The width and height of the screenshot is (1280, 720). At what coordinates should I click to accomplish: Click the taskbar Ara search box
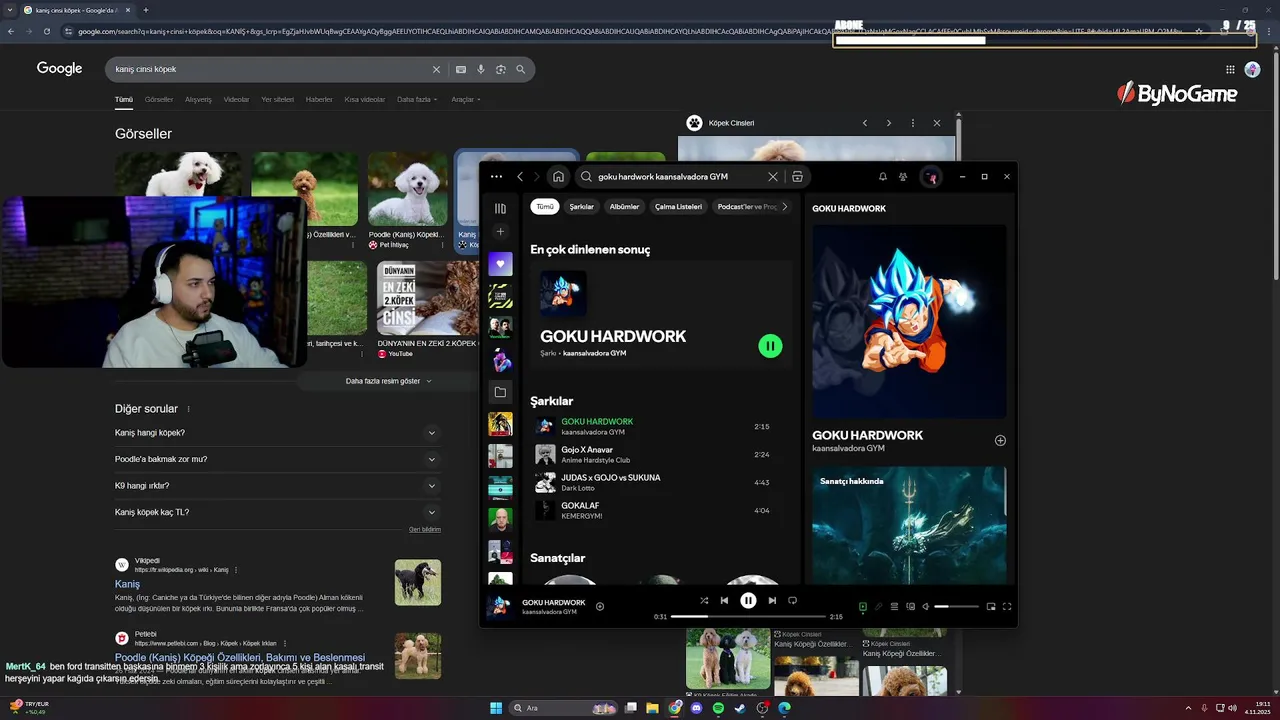pos(565,708)
